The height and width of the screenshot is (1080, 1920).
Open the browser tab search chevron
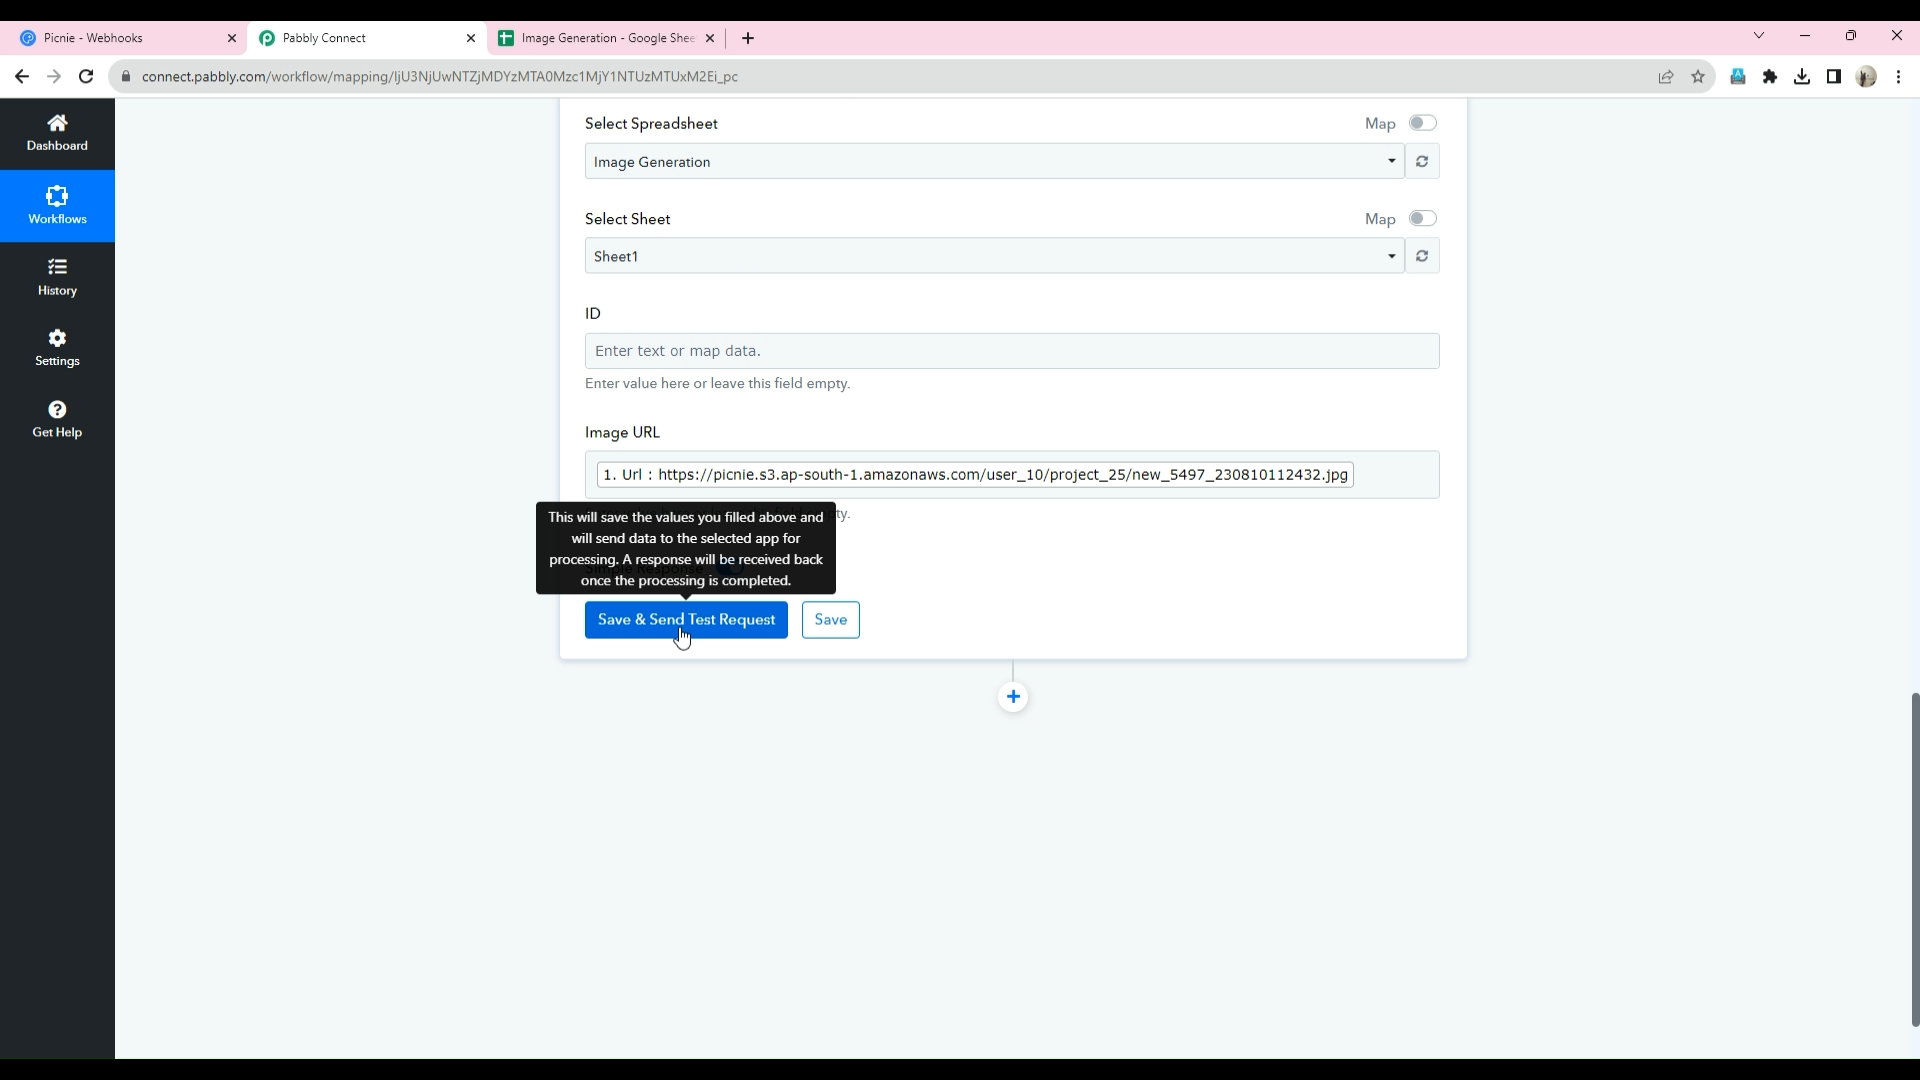coord(1759,36)
